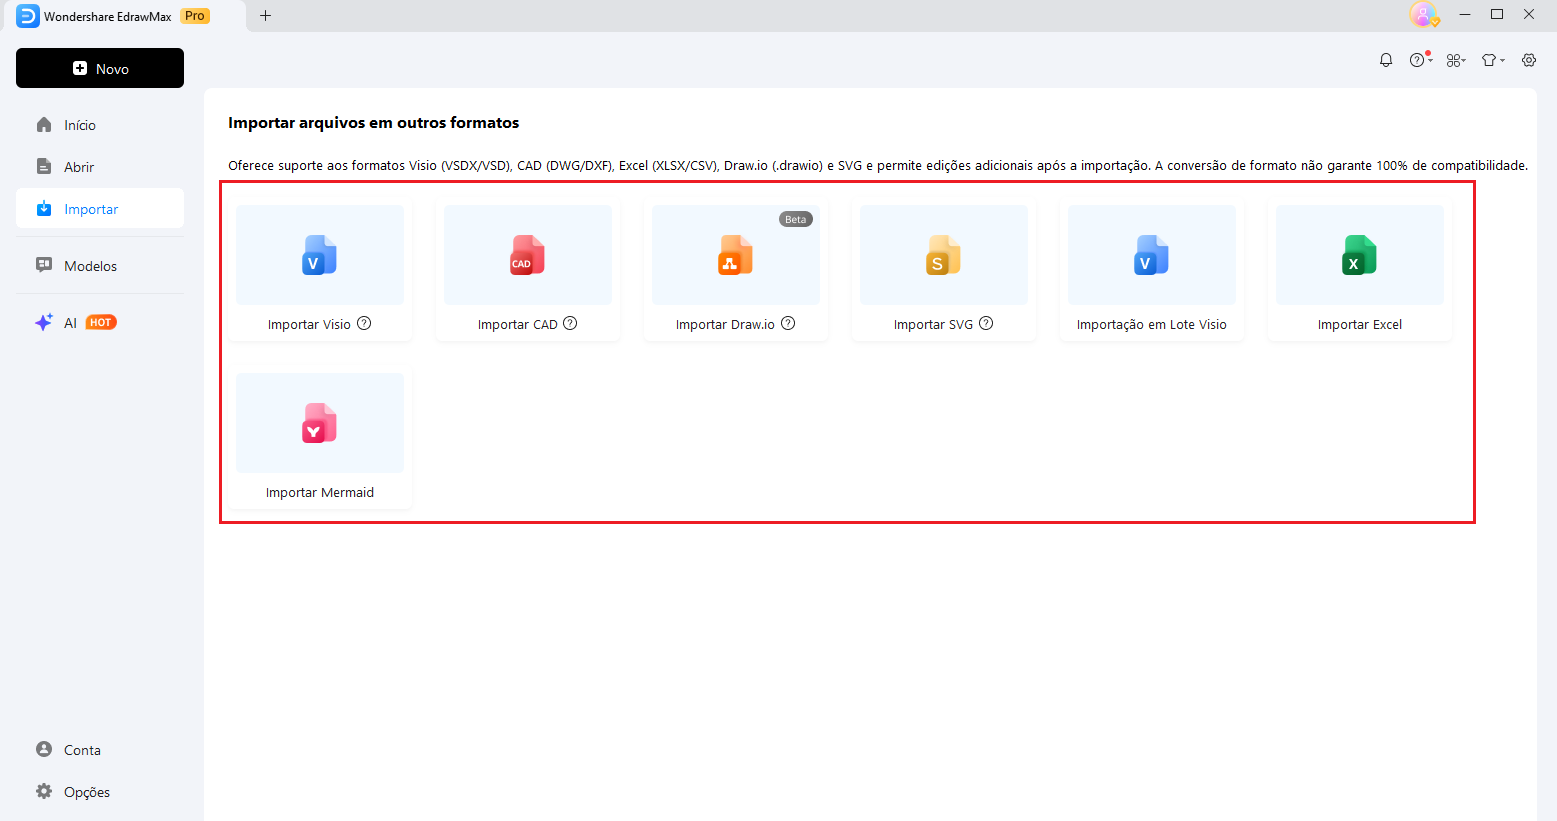The height and width of the screenshot is (821, 1557).
Task: Add a new tab with plus button
Action: pos(265,16)
